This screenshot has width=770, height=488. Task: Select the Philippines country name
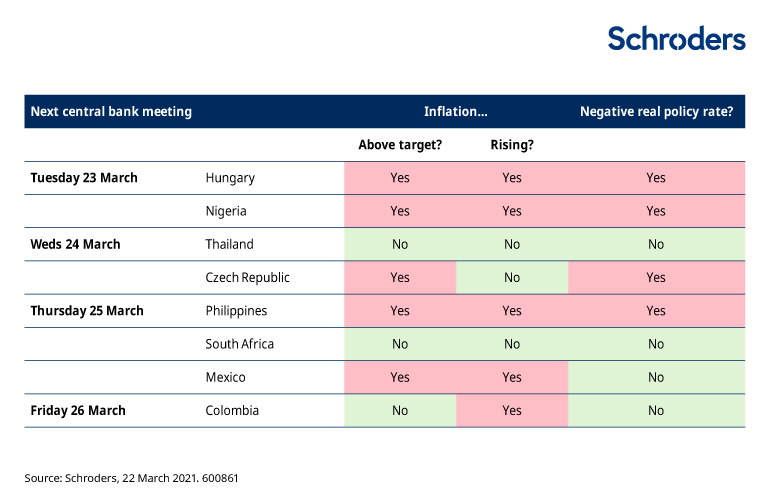[x=235, y=311]
